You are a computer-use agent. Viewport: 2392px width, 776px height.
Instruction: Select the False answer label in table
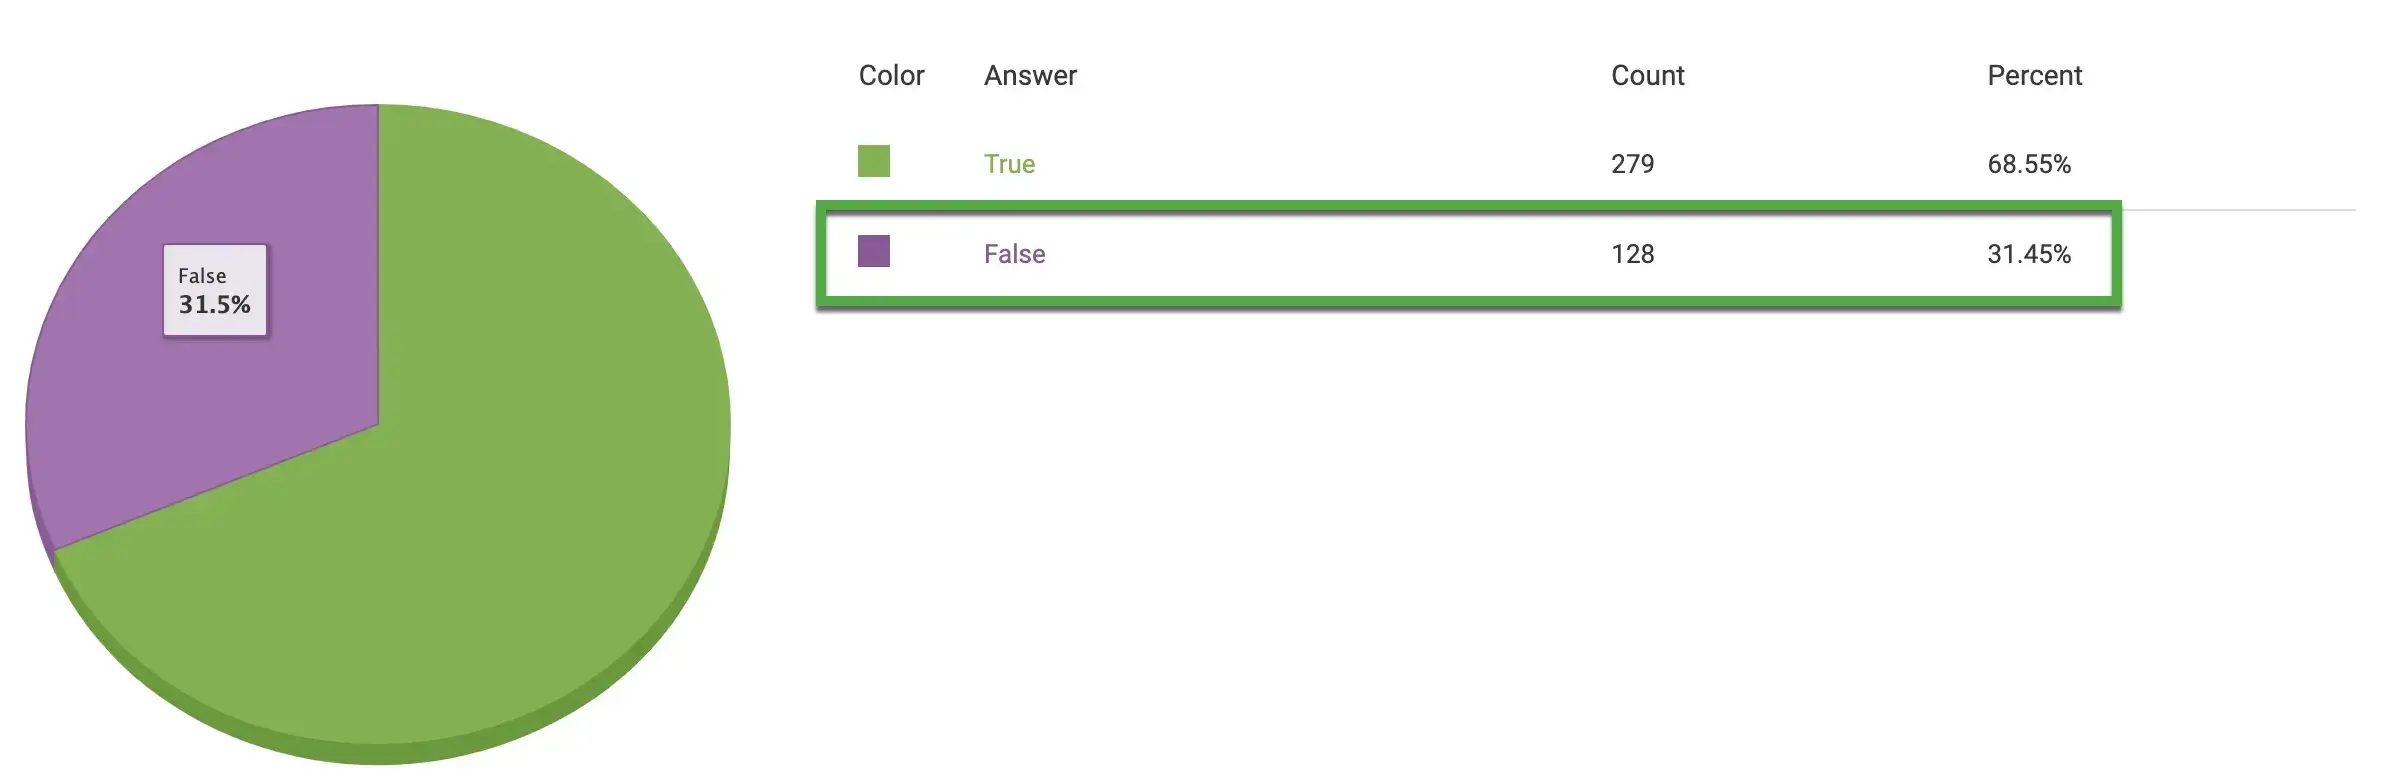[x=1014, y=254]
